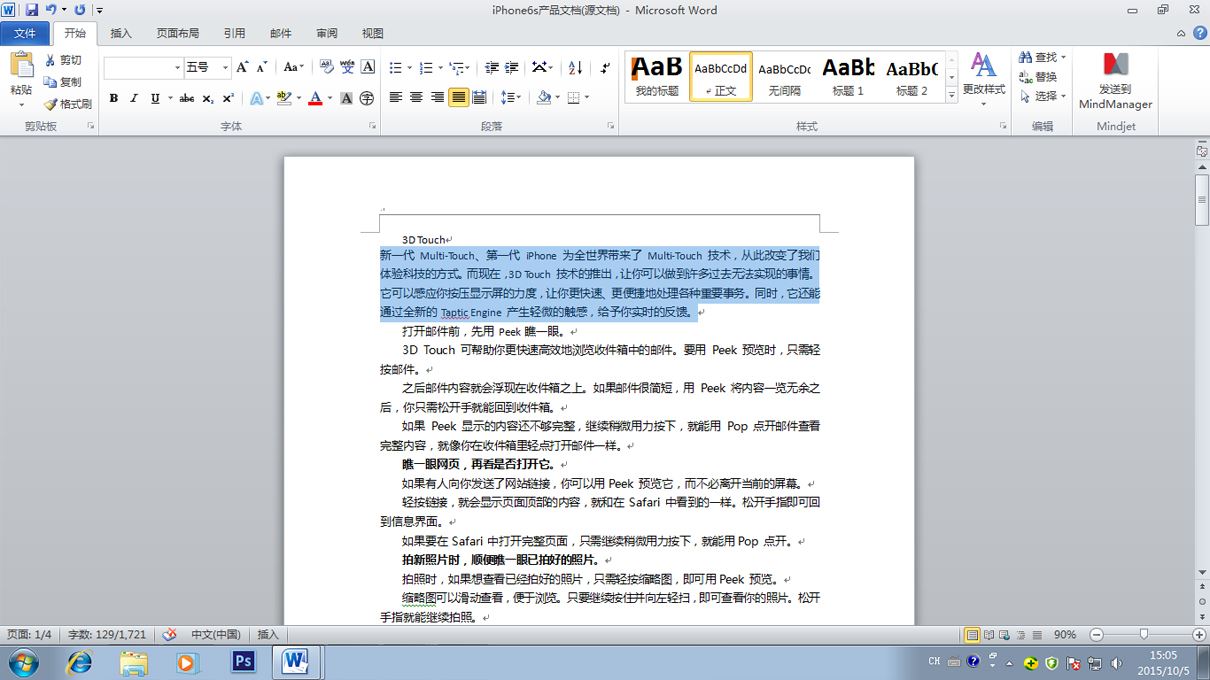The width and height of the screenshot is (1210, 680).
Task: Click Change Styles (更改样式) button
Action: [x=984, y=79]
